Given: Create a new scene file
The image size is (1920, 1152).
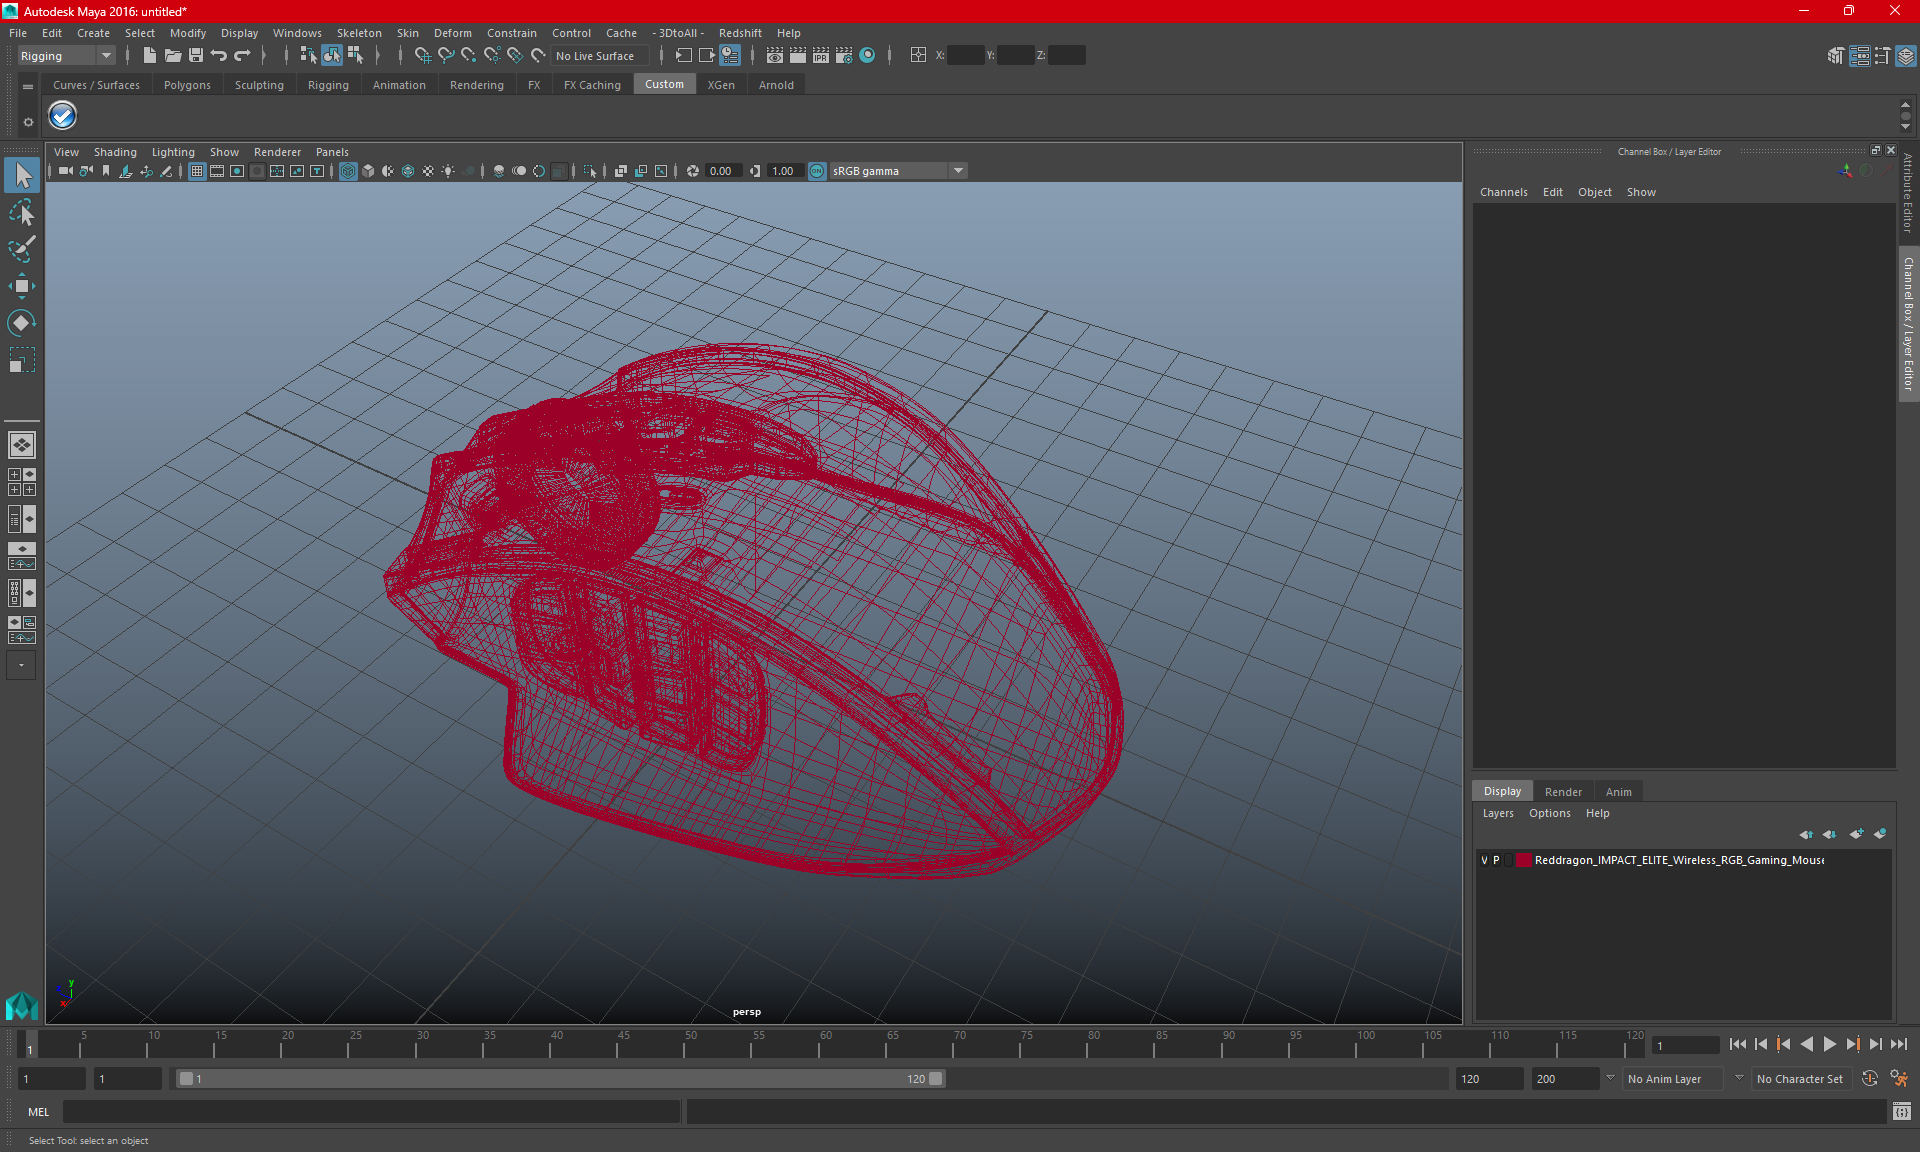Looking at the screenshot, I should tap(149, 56).
